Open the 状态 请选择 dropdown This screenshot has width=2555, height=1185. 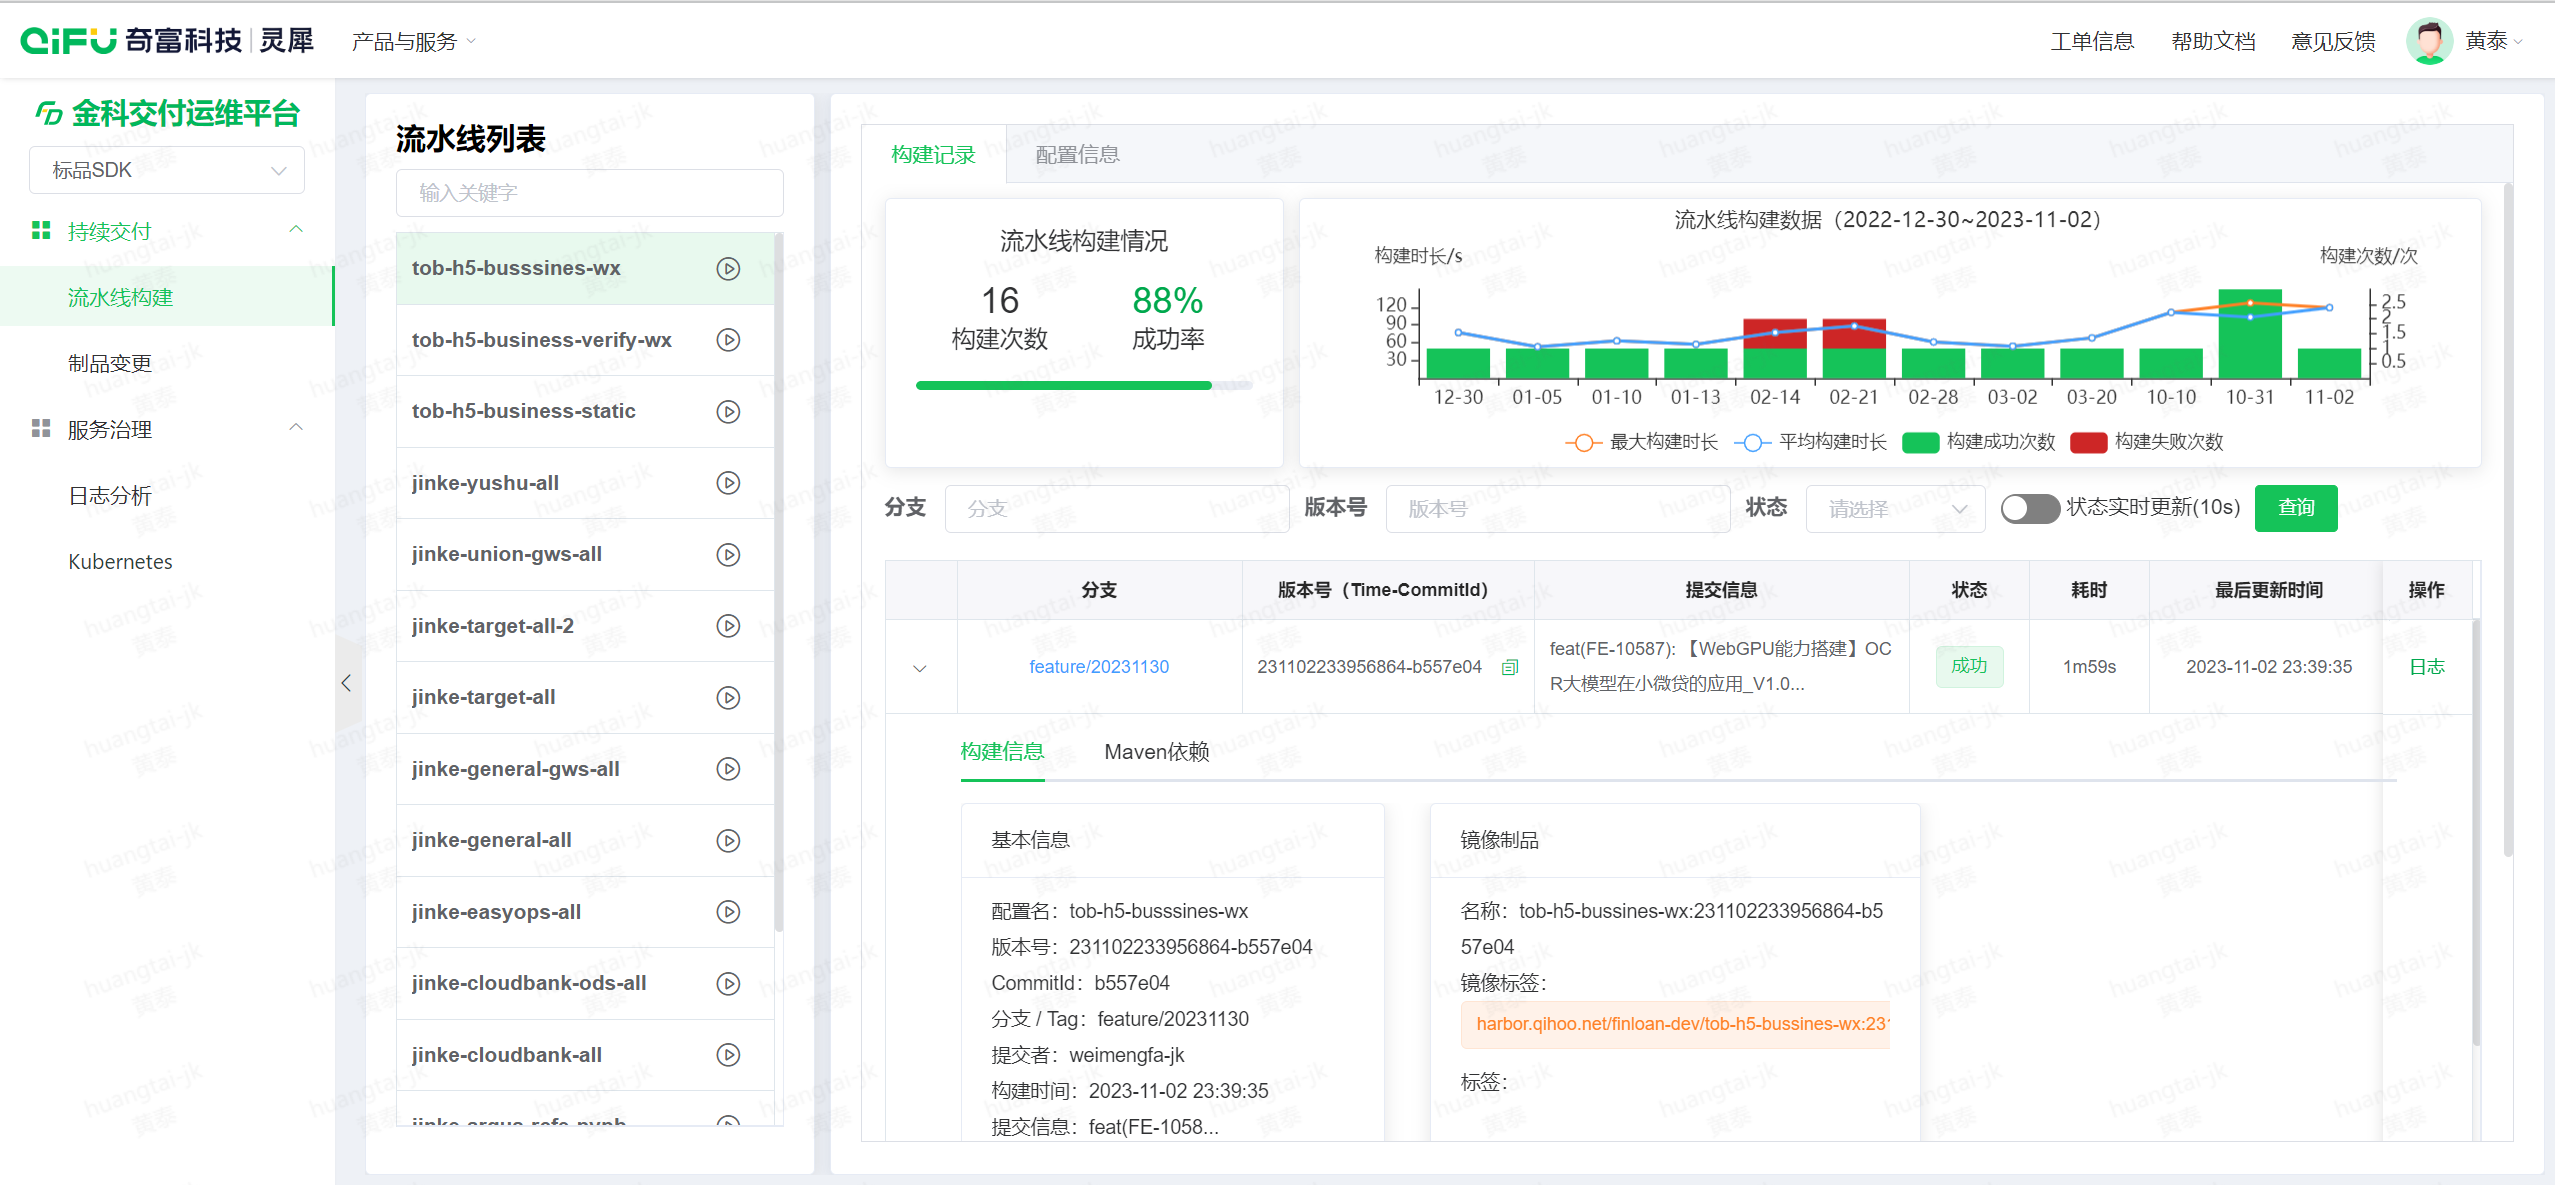coord(1894,509)
